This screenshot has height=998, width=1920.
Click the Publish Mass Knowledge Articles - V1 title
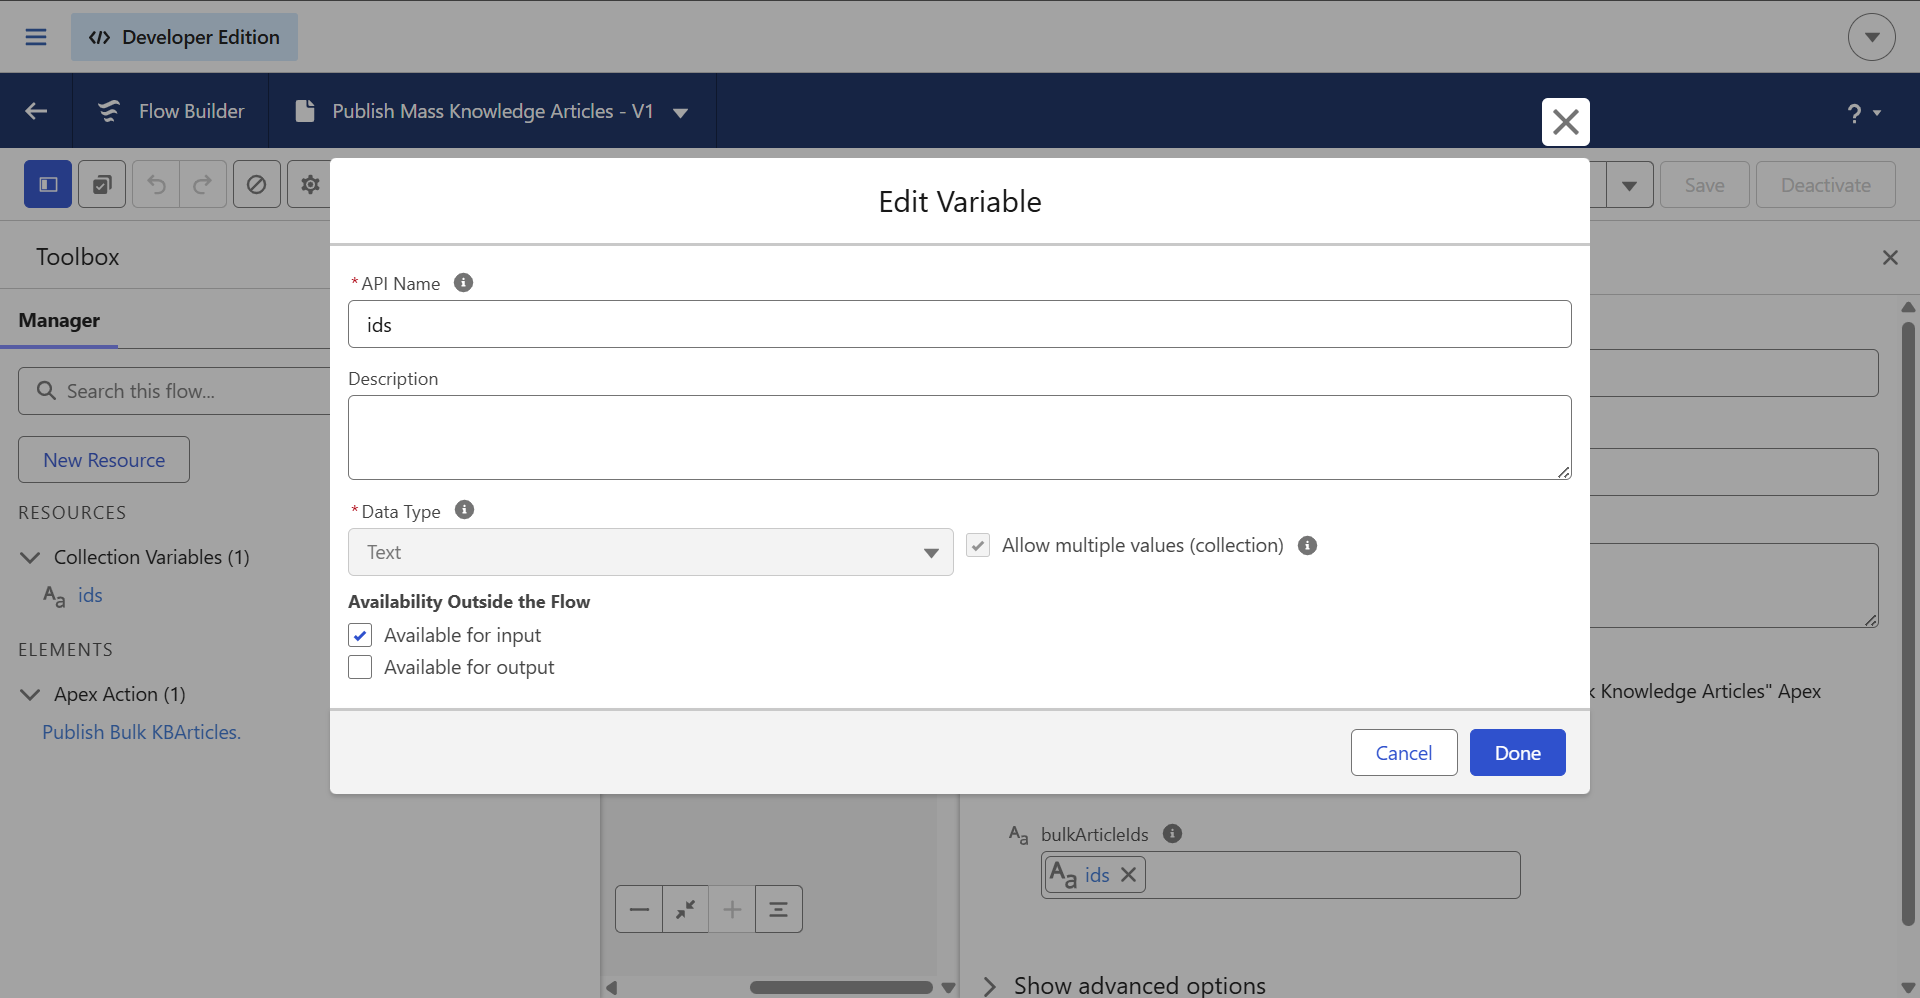[492, 111]
